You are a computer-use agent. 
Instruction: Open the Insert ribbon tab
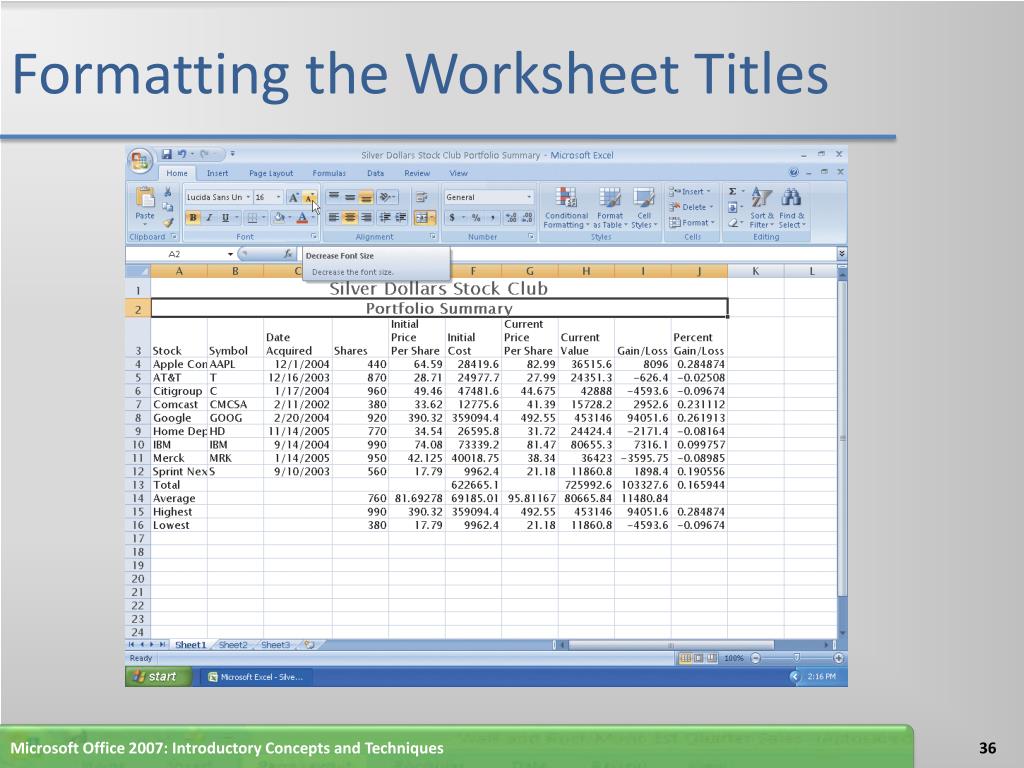(x=217, y=173)
